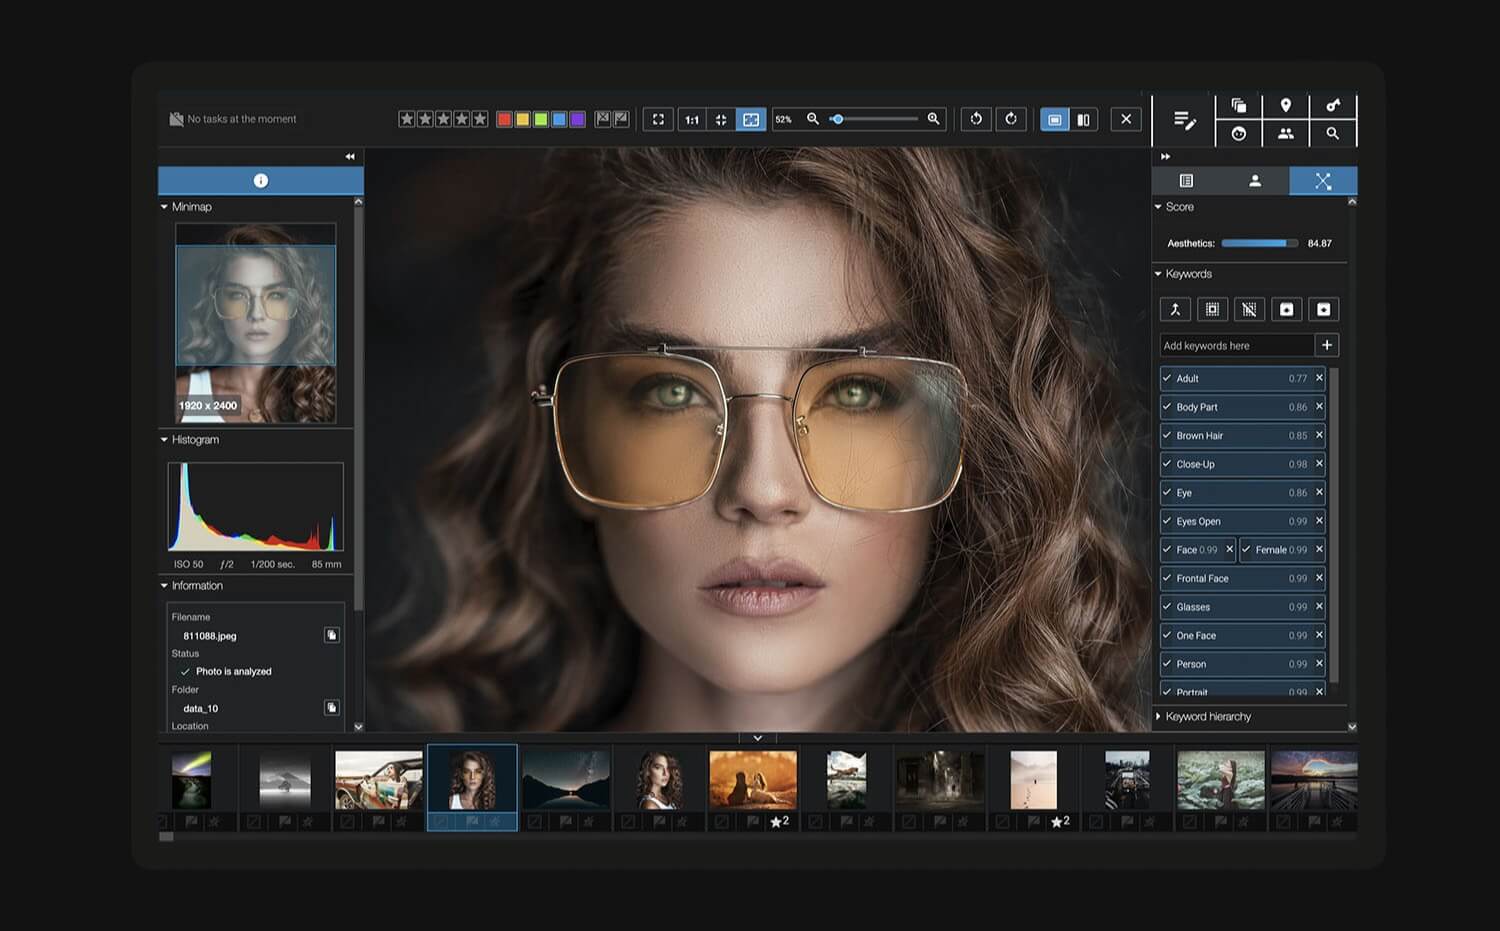Click the zoom in magnifier icon

click(x=933, y=119)
